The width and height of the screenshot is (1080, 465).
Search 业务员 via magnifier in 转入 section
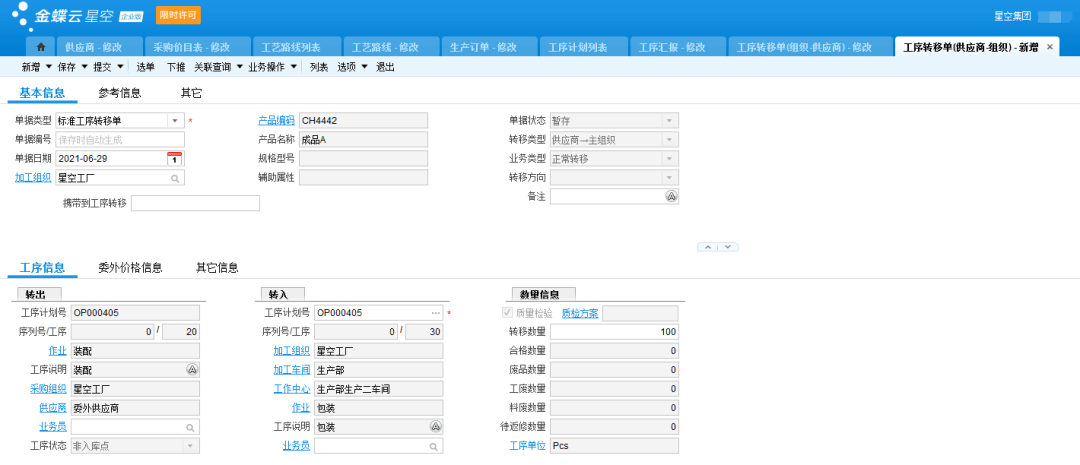pos(433,446)
